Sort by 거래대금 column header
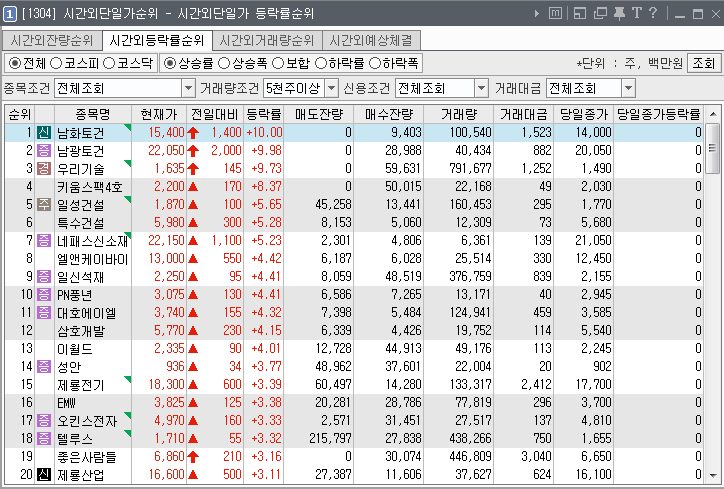The image size is (724, 489). click(x=524, y=114)
